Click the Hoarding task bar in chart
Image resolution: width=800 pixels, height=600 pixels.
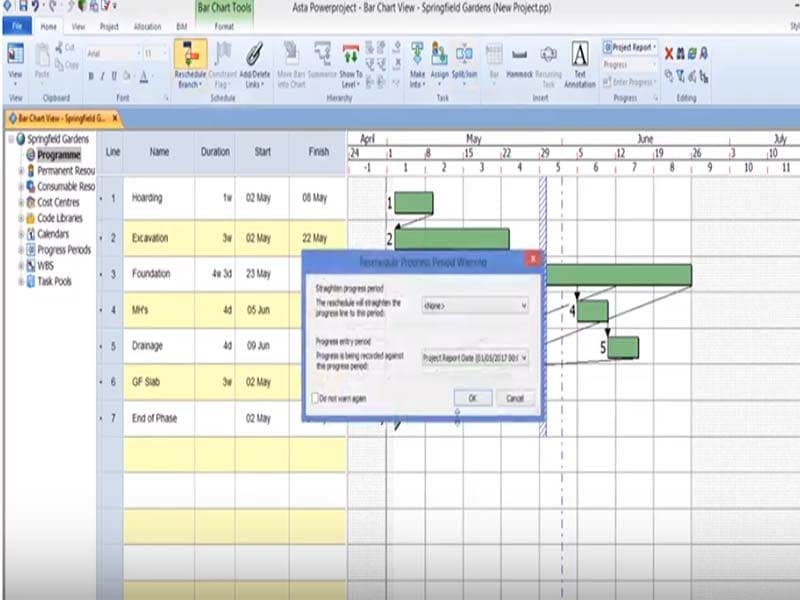click(x=414, y=203)
